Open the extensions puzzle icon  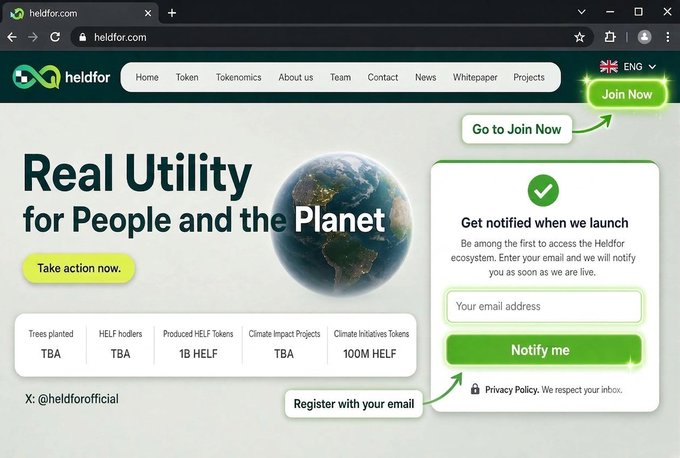610,37
